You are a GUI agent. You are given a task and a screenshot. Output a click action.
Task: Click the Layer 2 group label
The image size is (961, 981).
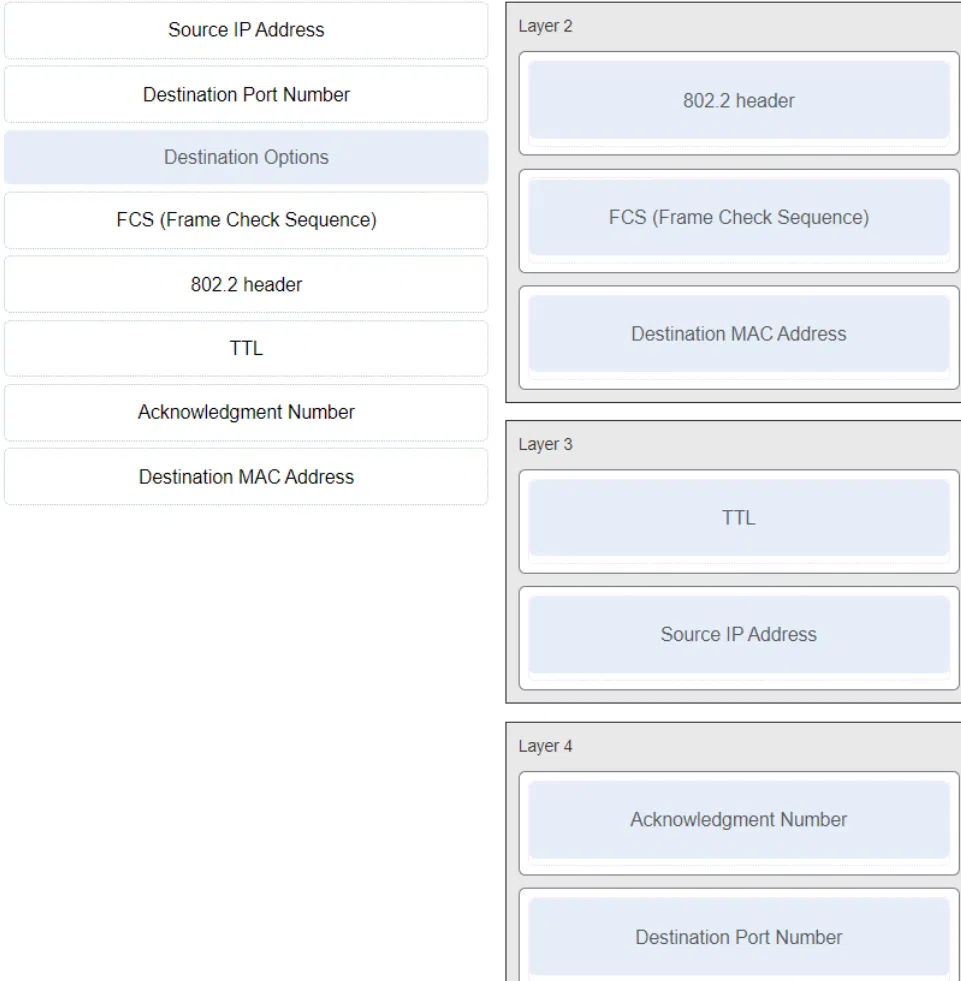(x=545, y=26)
